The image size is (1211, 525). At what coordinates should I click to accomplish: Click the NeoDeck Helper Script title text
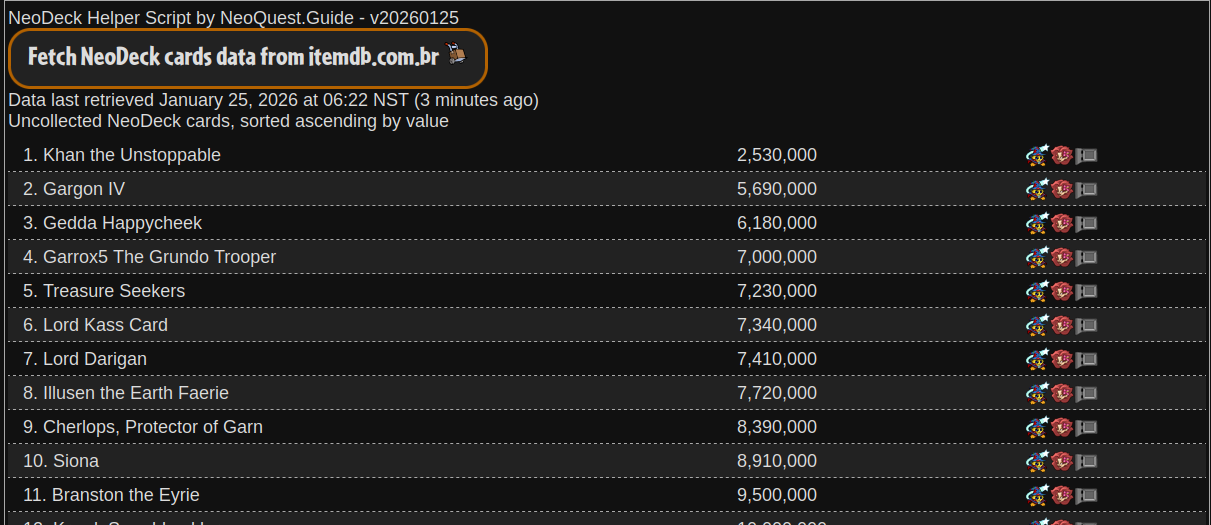pos(233,18)
